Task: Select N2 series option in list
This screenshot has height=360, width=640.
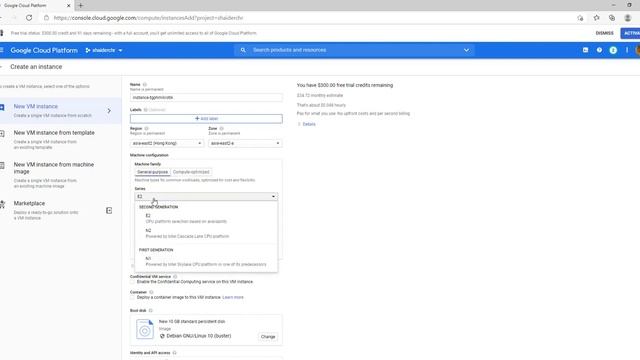Action: pyautogui.click(x=206, y=233)
